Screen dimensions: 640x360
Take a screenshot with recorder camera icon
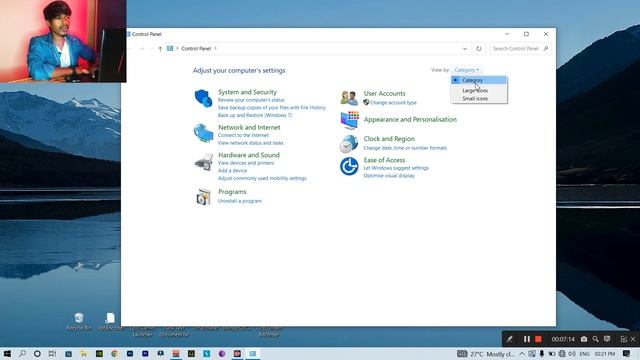tap(584, 339)
